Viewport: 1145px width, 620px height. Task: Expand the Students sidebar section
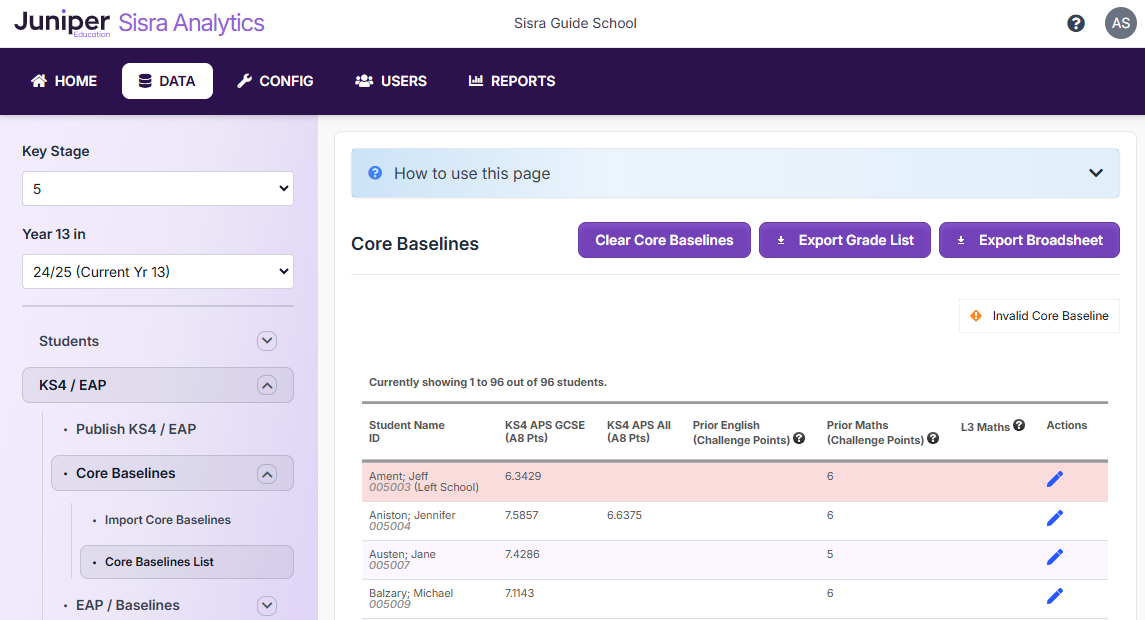tap(267, 341)
